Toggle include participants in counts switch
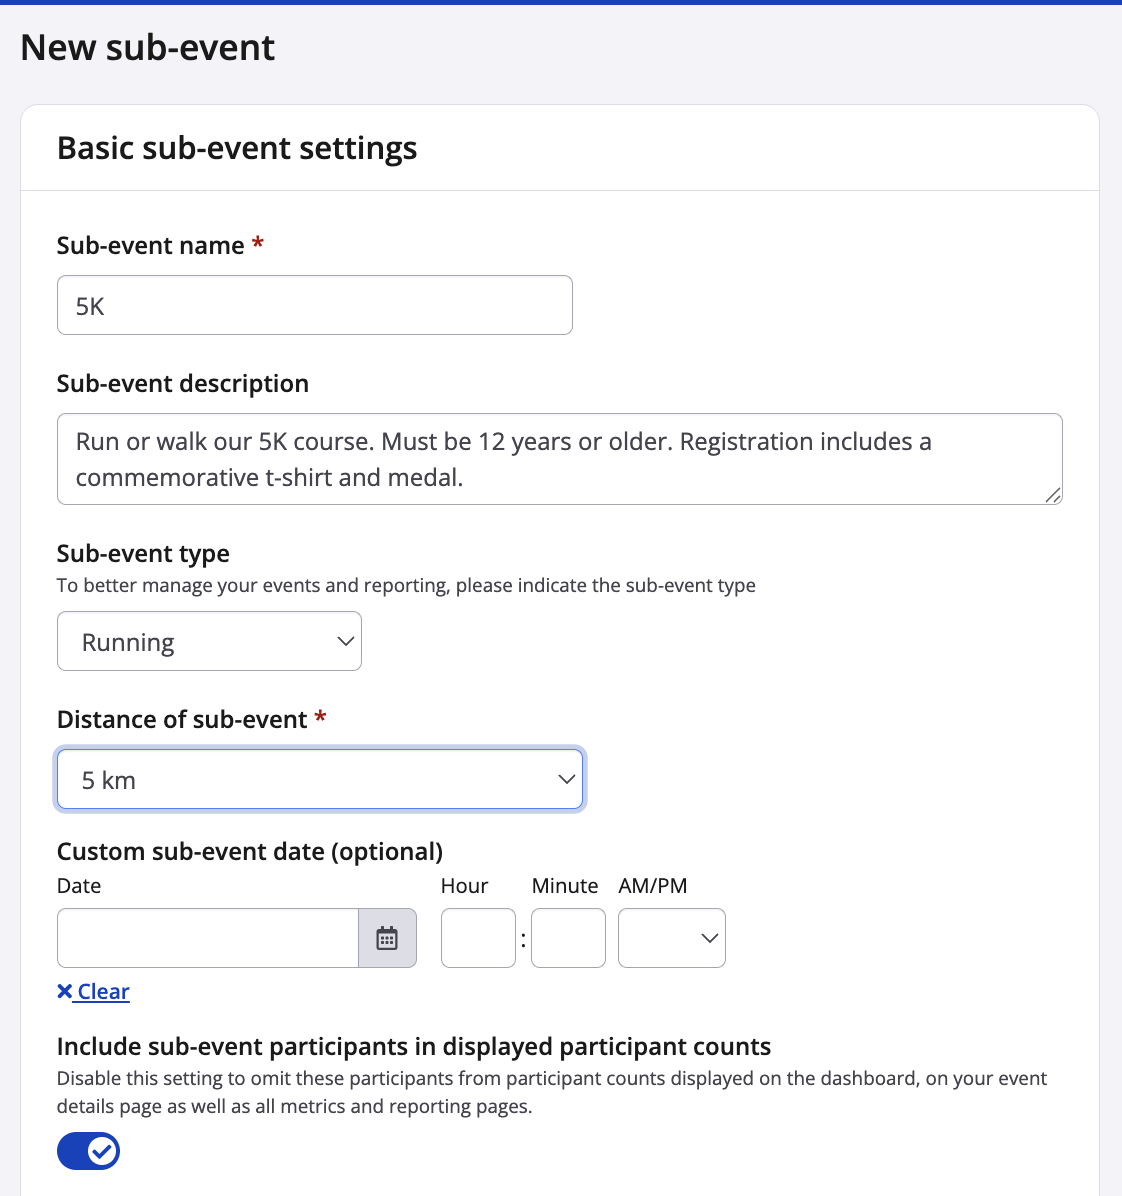 point(88,1151)
